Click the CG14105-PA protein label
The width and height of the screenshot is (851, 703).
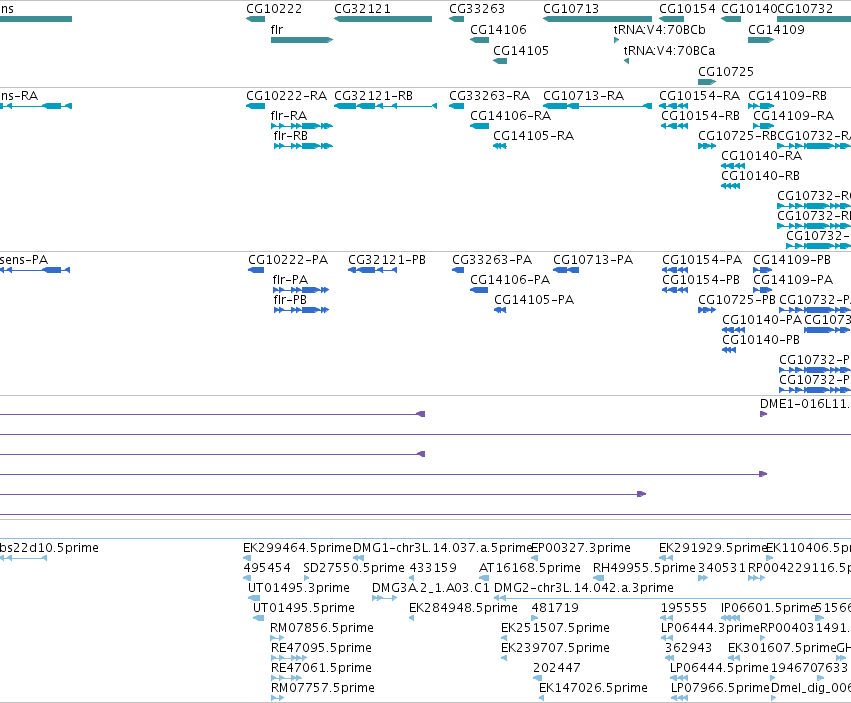(x=534, y=300)
